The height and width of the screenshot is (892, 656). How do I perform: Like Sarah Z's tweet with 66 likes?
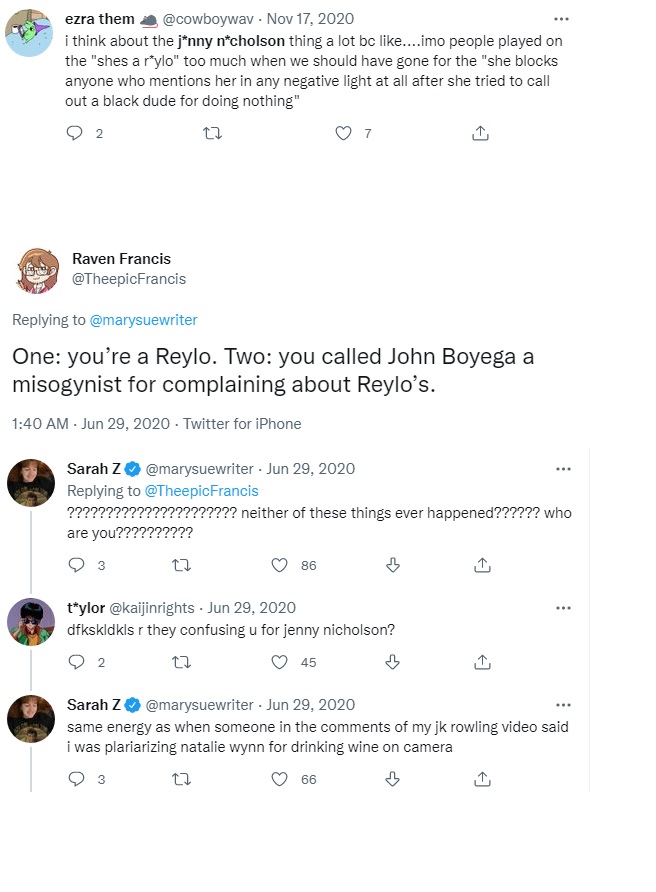tap(279, 779)
